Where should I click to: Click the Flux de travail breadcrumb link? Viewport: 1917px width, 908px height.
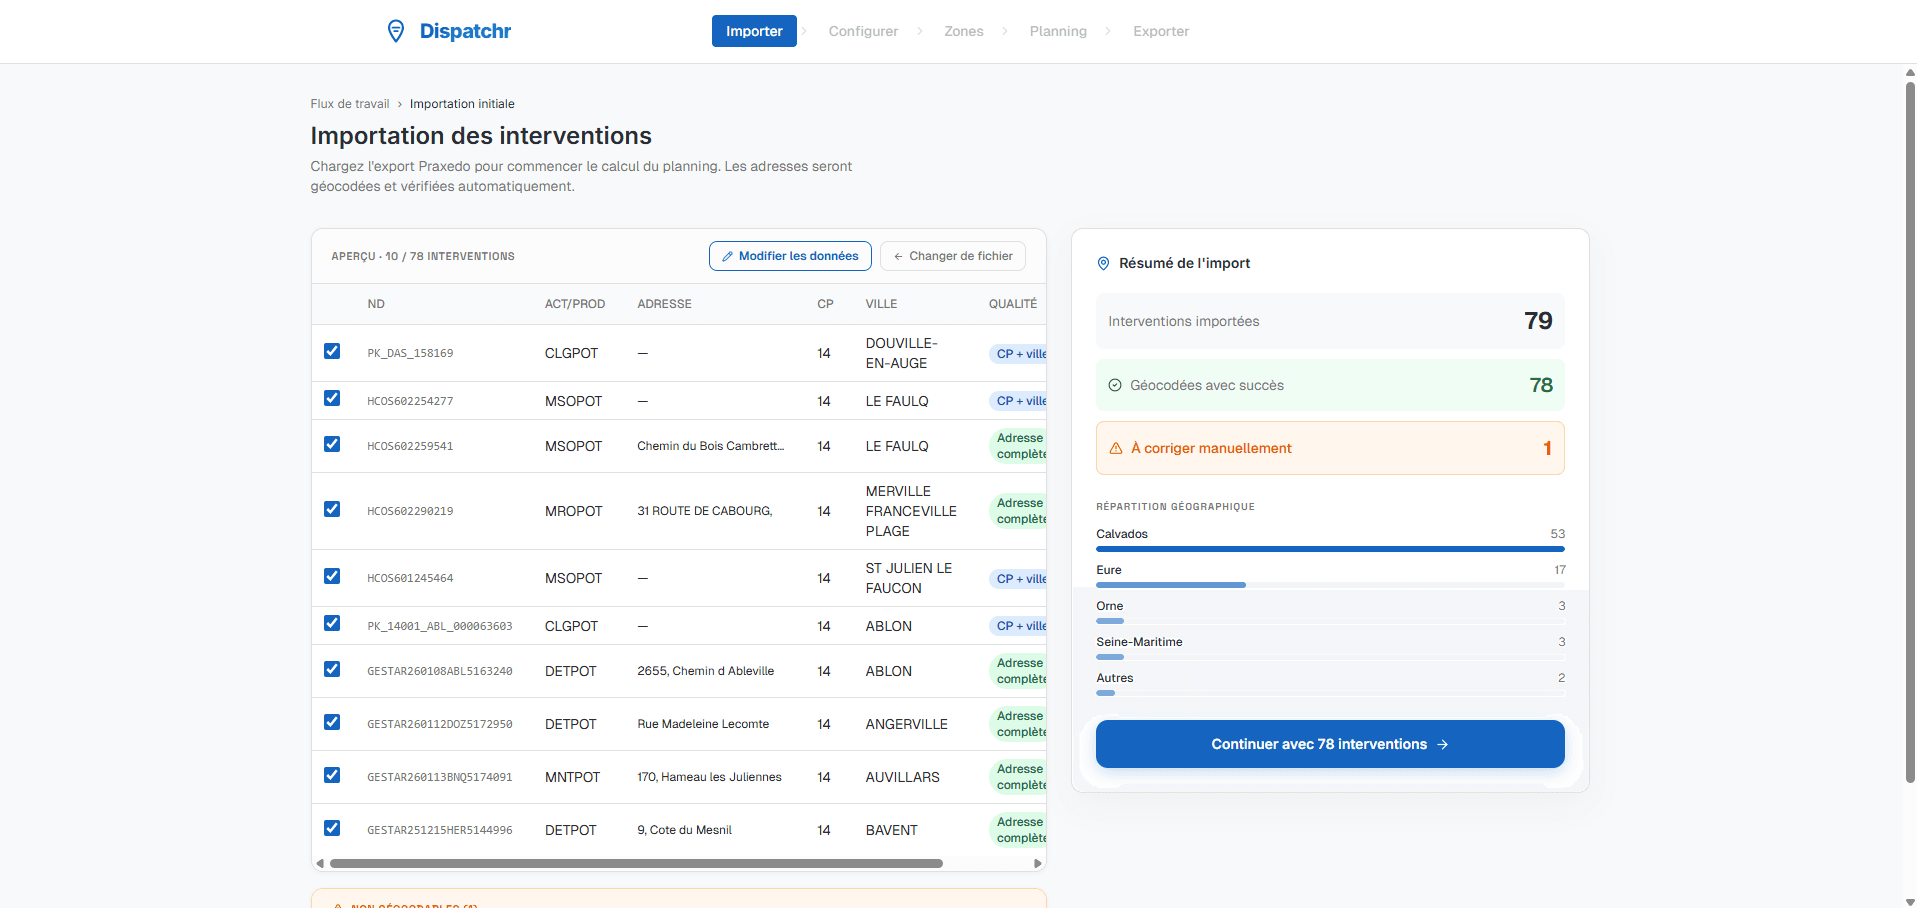[x=349, y=104]
